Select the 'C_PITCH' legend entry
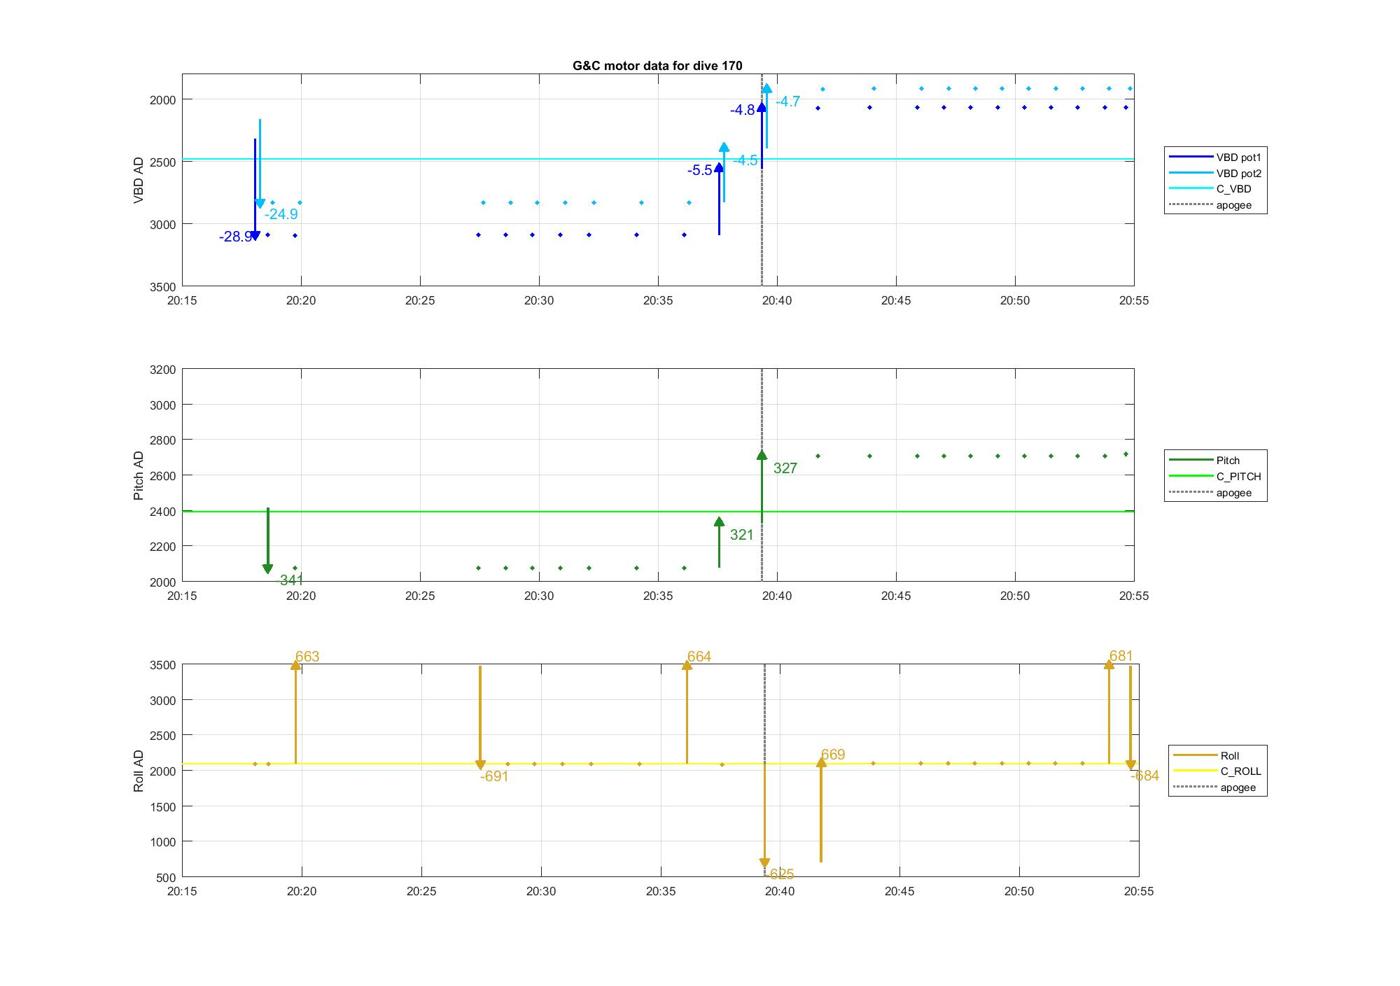 (1216, 476)
